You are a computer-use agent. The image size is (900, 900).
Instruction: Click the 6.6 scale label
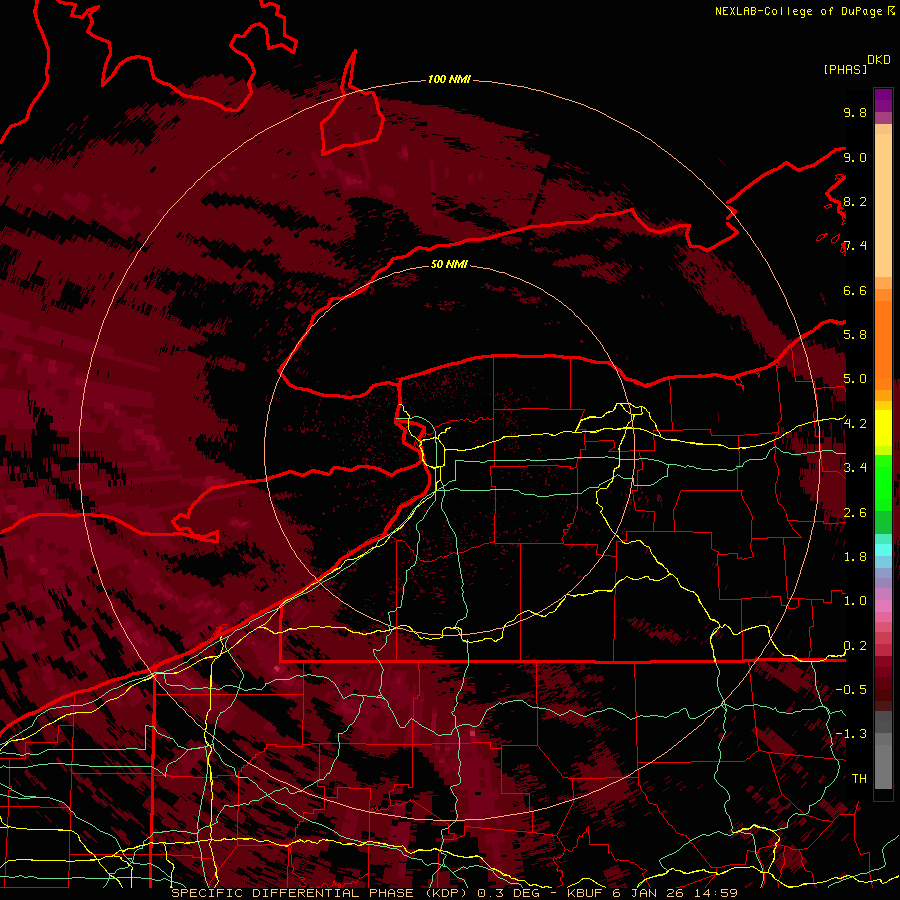(x=855, y=290)
